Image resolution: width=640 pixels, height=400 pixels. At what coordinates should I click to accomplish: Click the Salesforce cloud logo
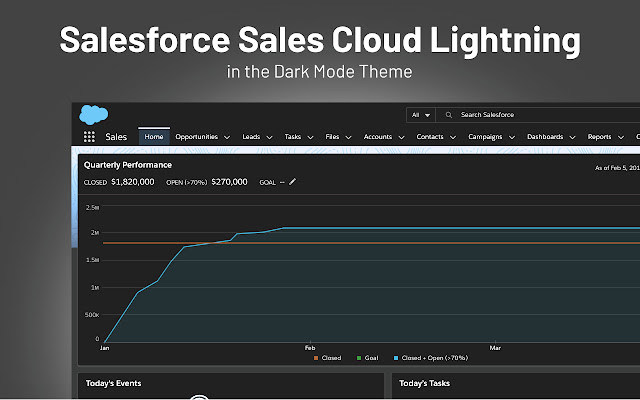coord(93,114)
